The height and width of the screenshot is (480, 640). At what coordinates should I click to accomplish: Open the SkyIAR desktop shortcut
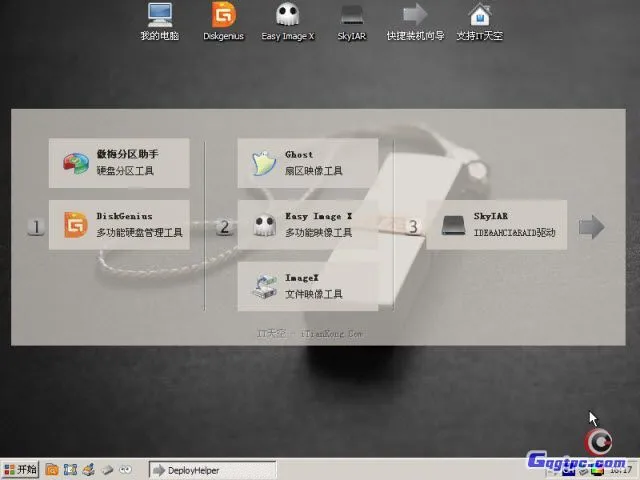tap(351, 21)
